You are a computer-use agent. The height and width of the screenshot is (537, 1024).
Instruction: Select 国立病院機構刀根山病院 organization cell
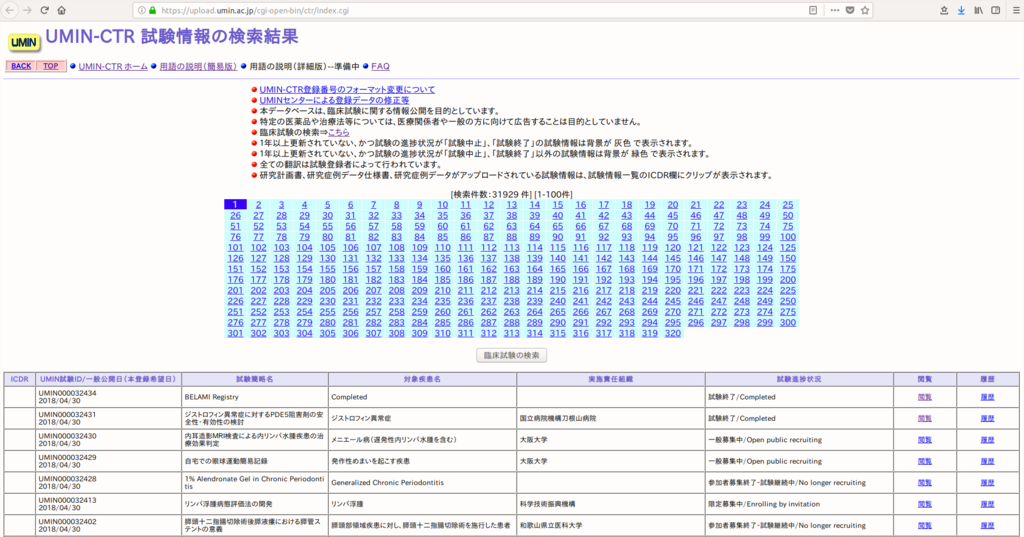611,419
